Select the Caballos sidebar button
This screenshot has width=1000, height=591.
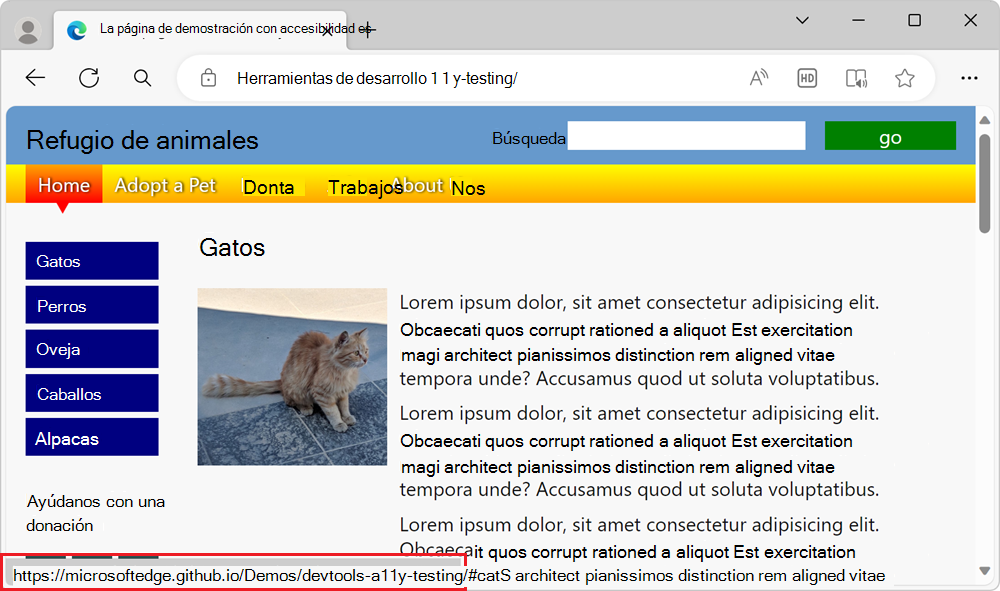click(91, 393)
